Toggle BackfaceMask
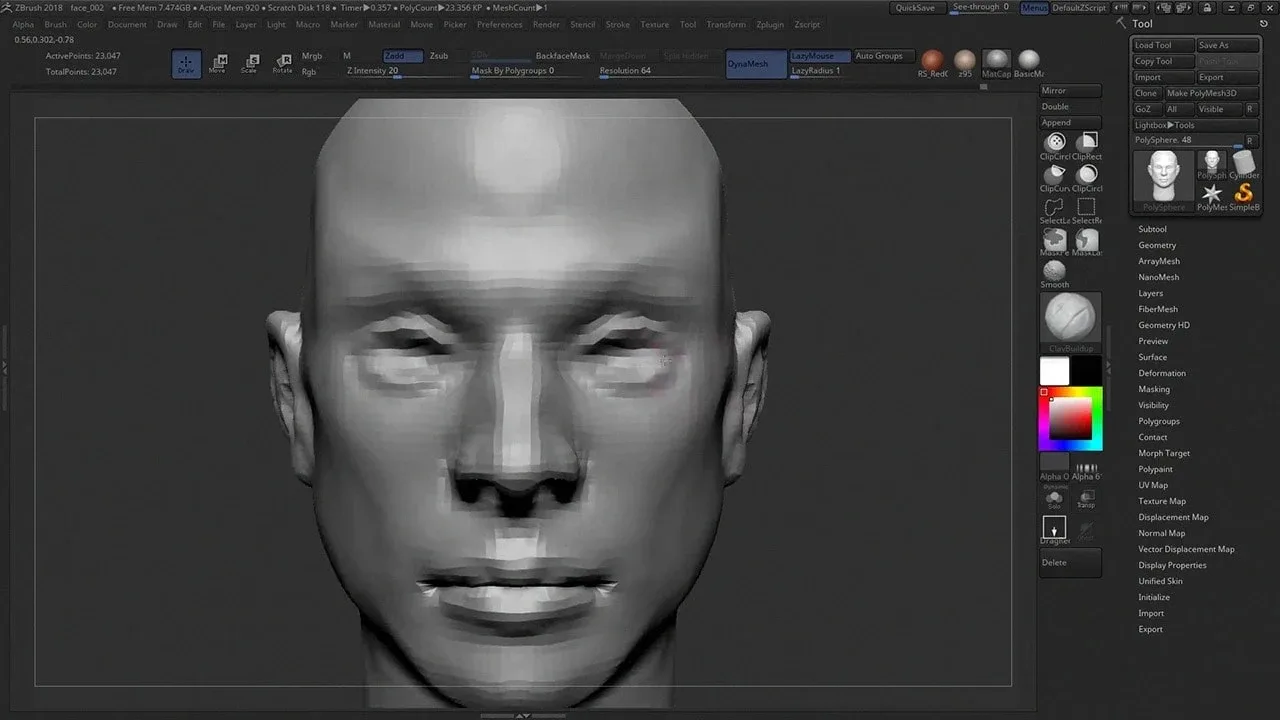 pyautogui.click(x=563, y=56)
